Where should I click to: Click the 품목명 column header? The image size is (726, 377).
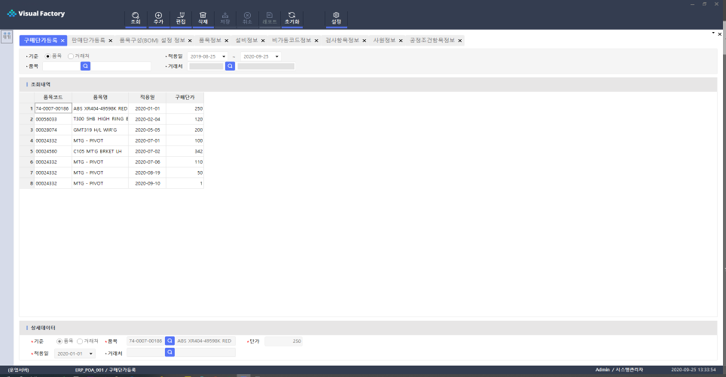[100, 97]
